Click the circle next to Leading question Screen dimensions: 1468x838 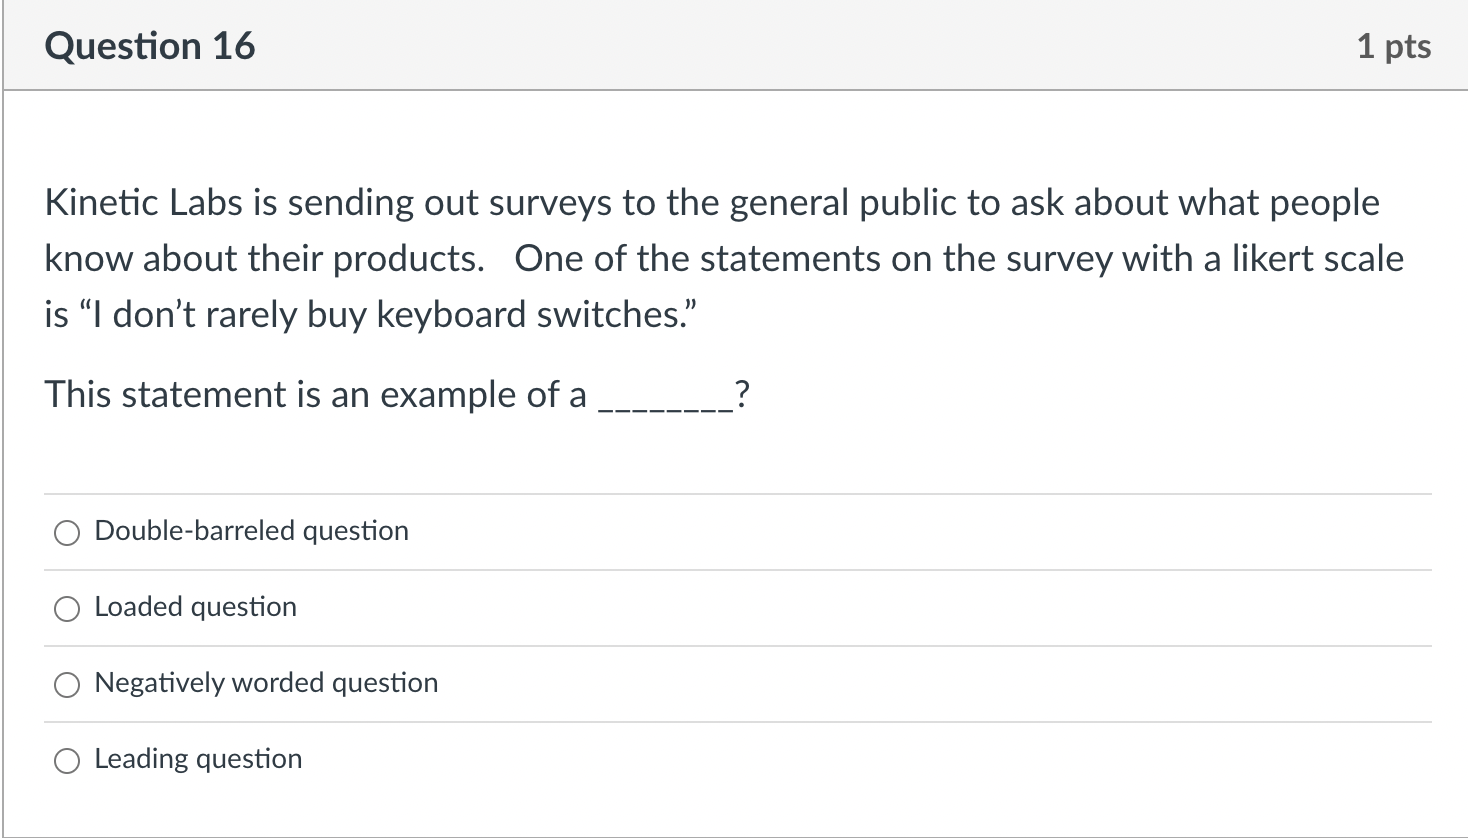coord(66,760)
